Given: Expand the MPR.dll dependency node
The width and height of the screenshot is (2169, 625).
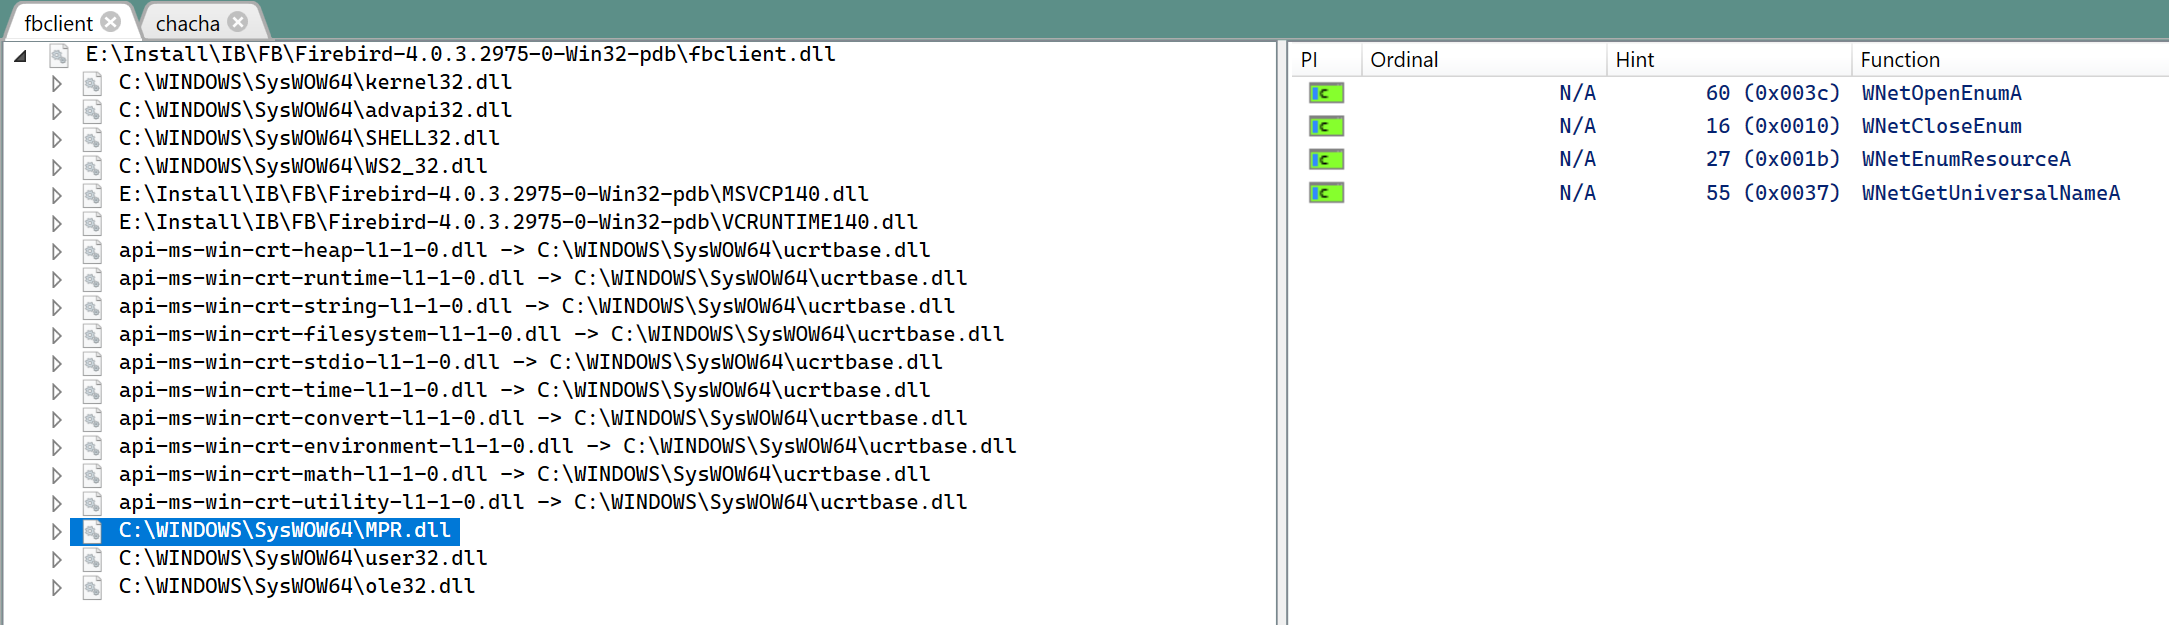Looking at the screenshot, I should 57,531.
